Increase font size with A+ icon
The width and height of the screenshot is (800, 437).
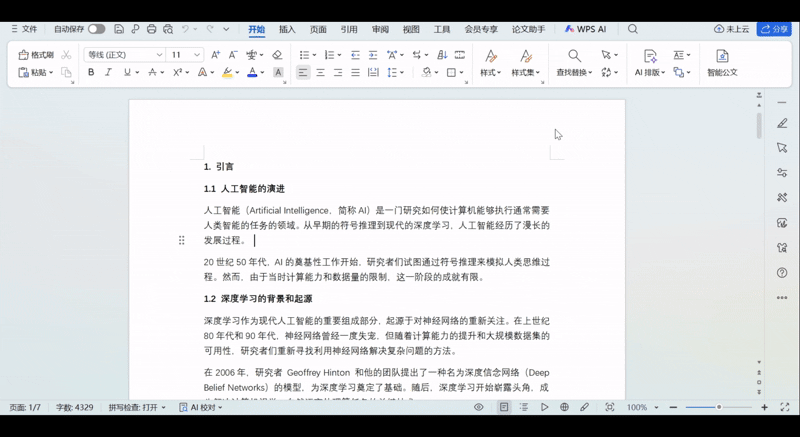216,55
